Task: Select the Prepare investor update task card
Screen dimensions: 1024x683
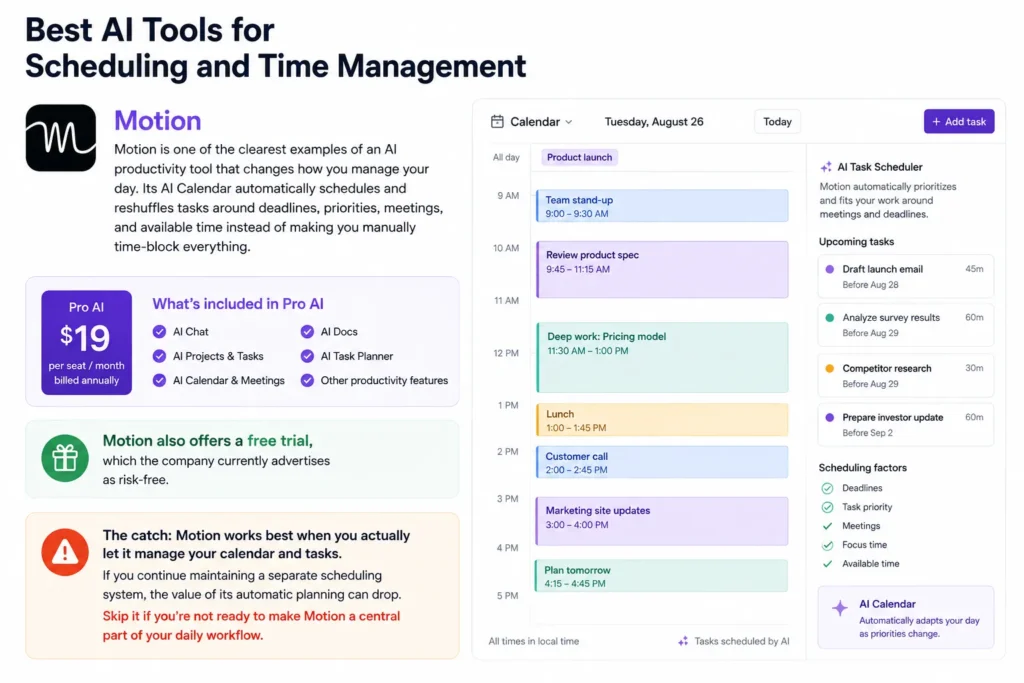Action: pos(906,425)
